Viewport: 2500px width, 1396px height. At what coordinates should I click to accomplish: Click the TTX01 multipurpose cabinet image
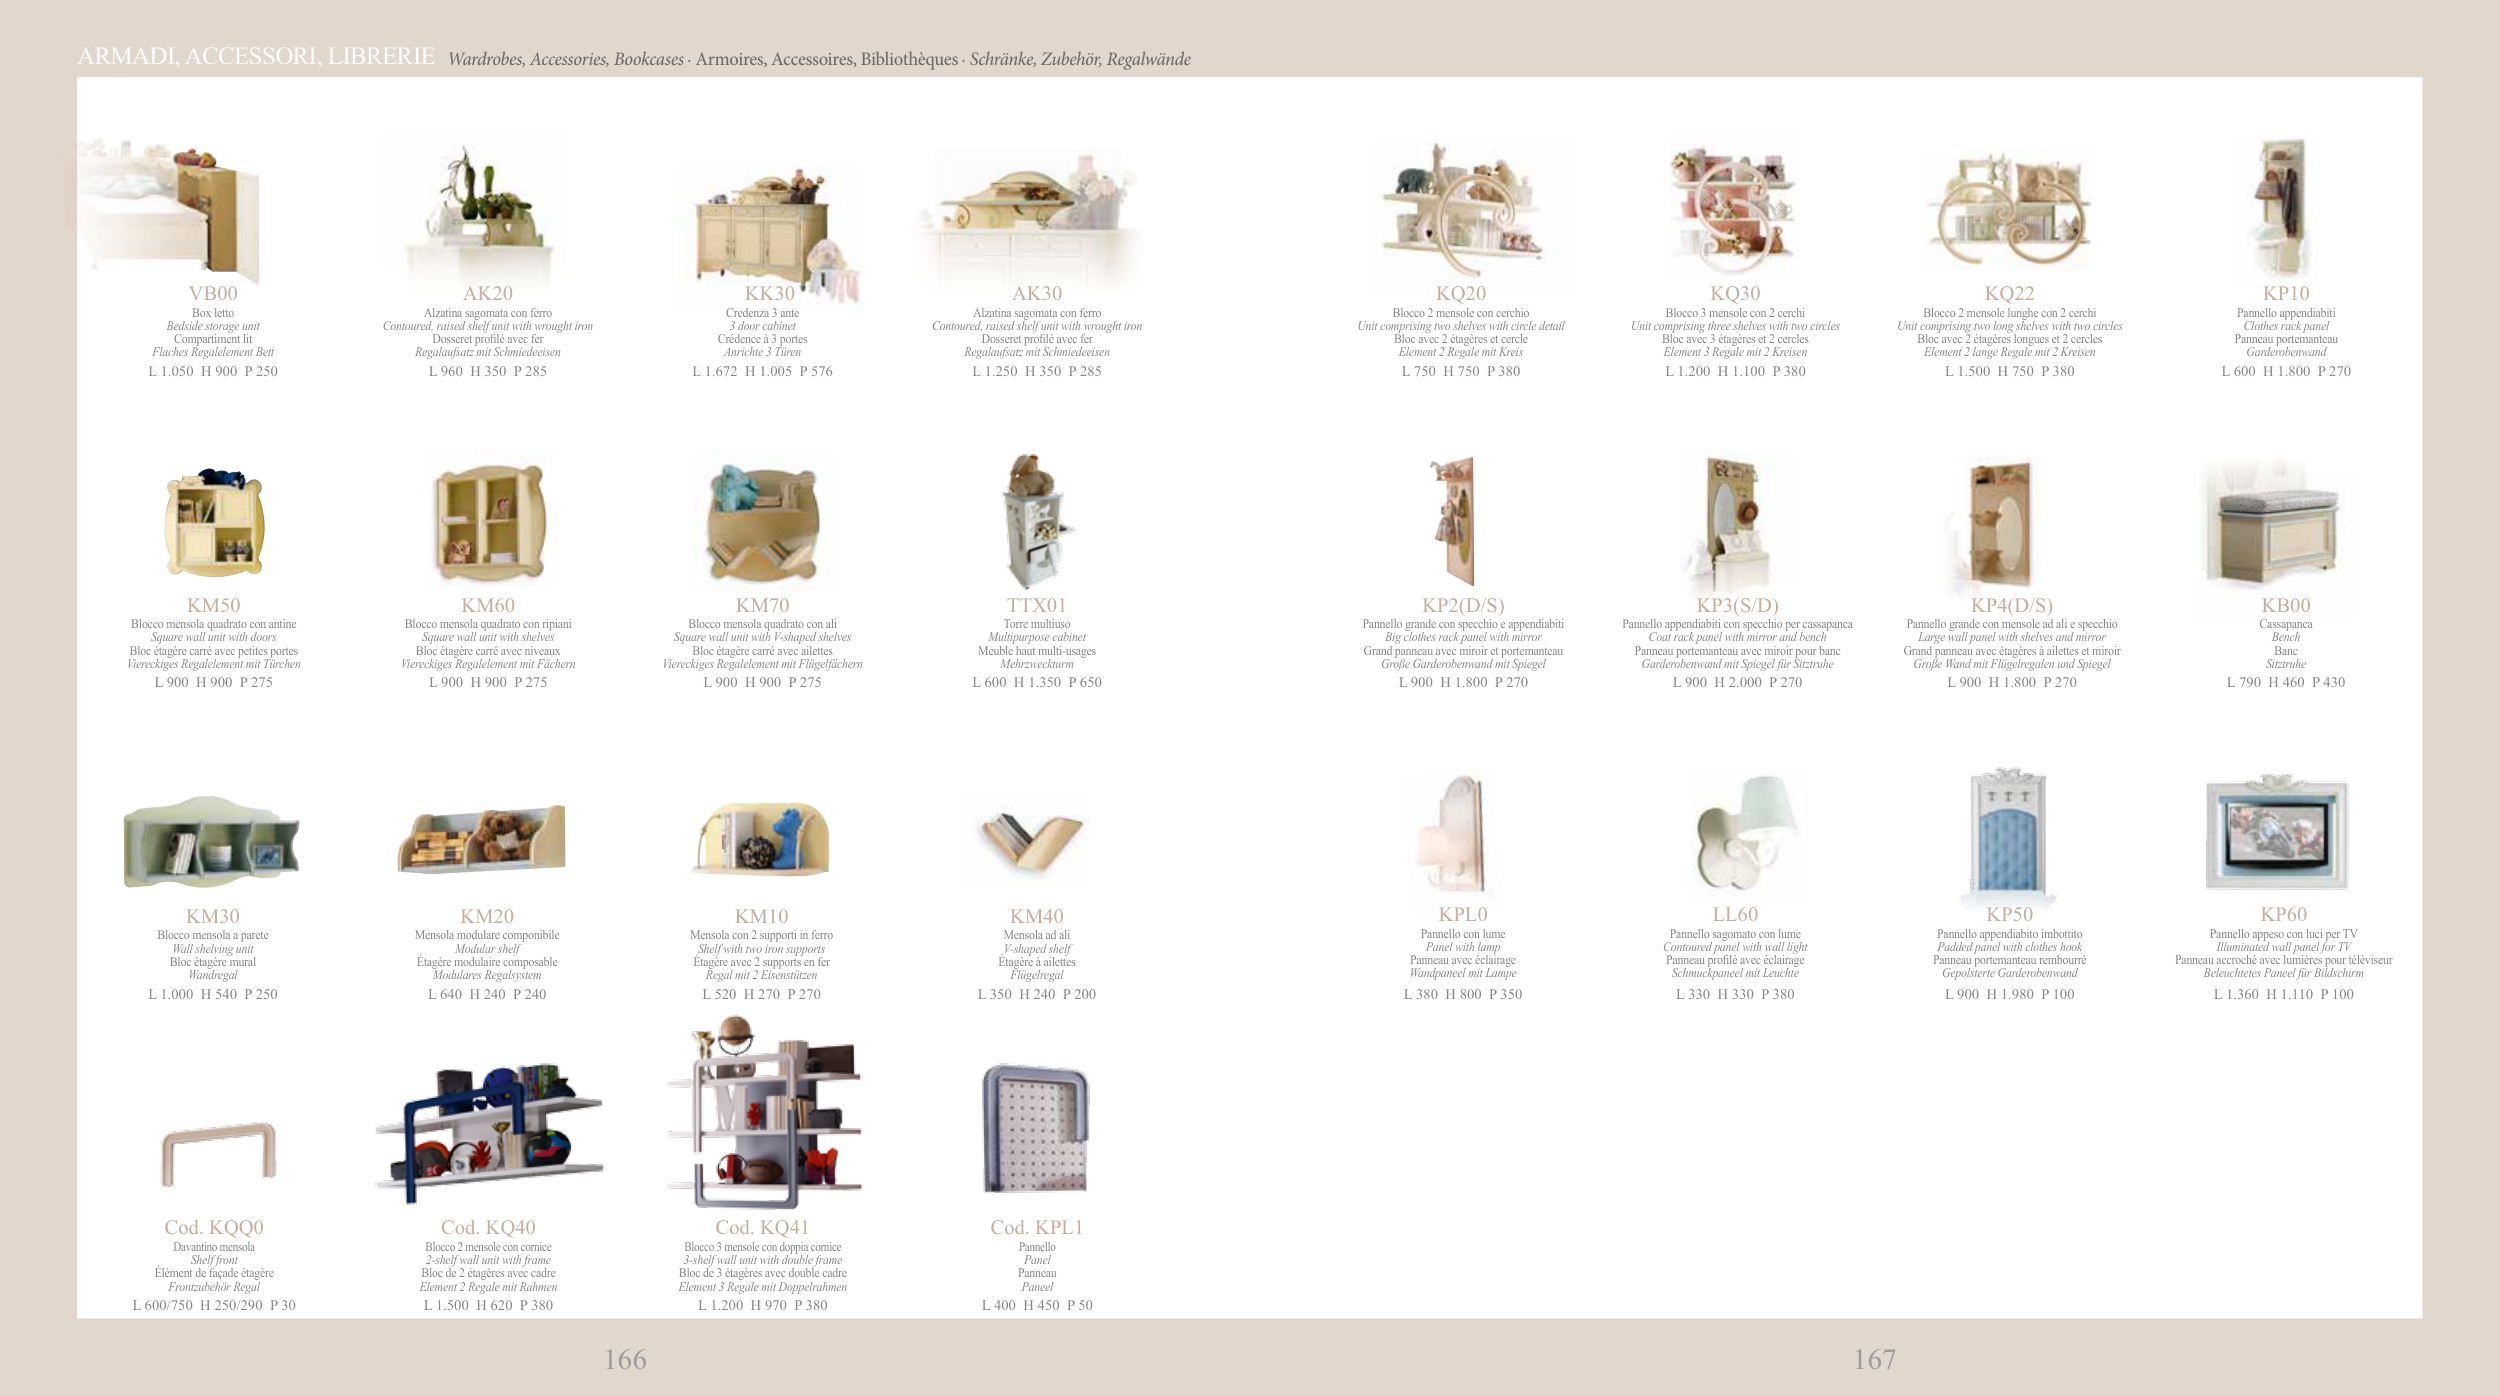coord(1035,523)
